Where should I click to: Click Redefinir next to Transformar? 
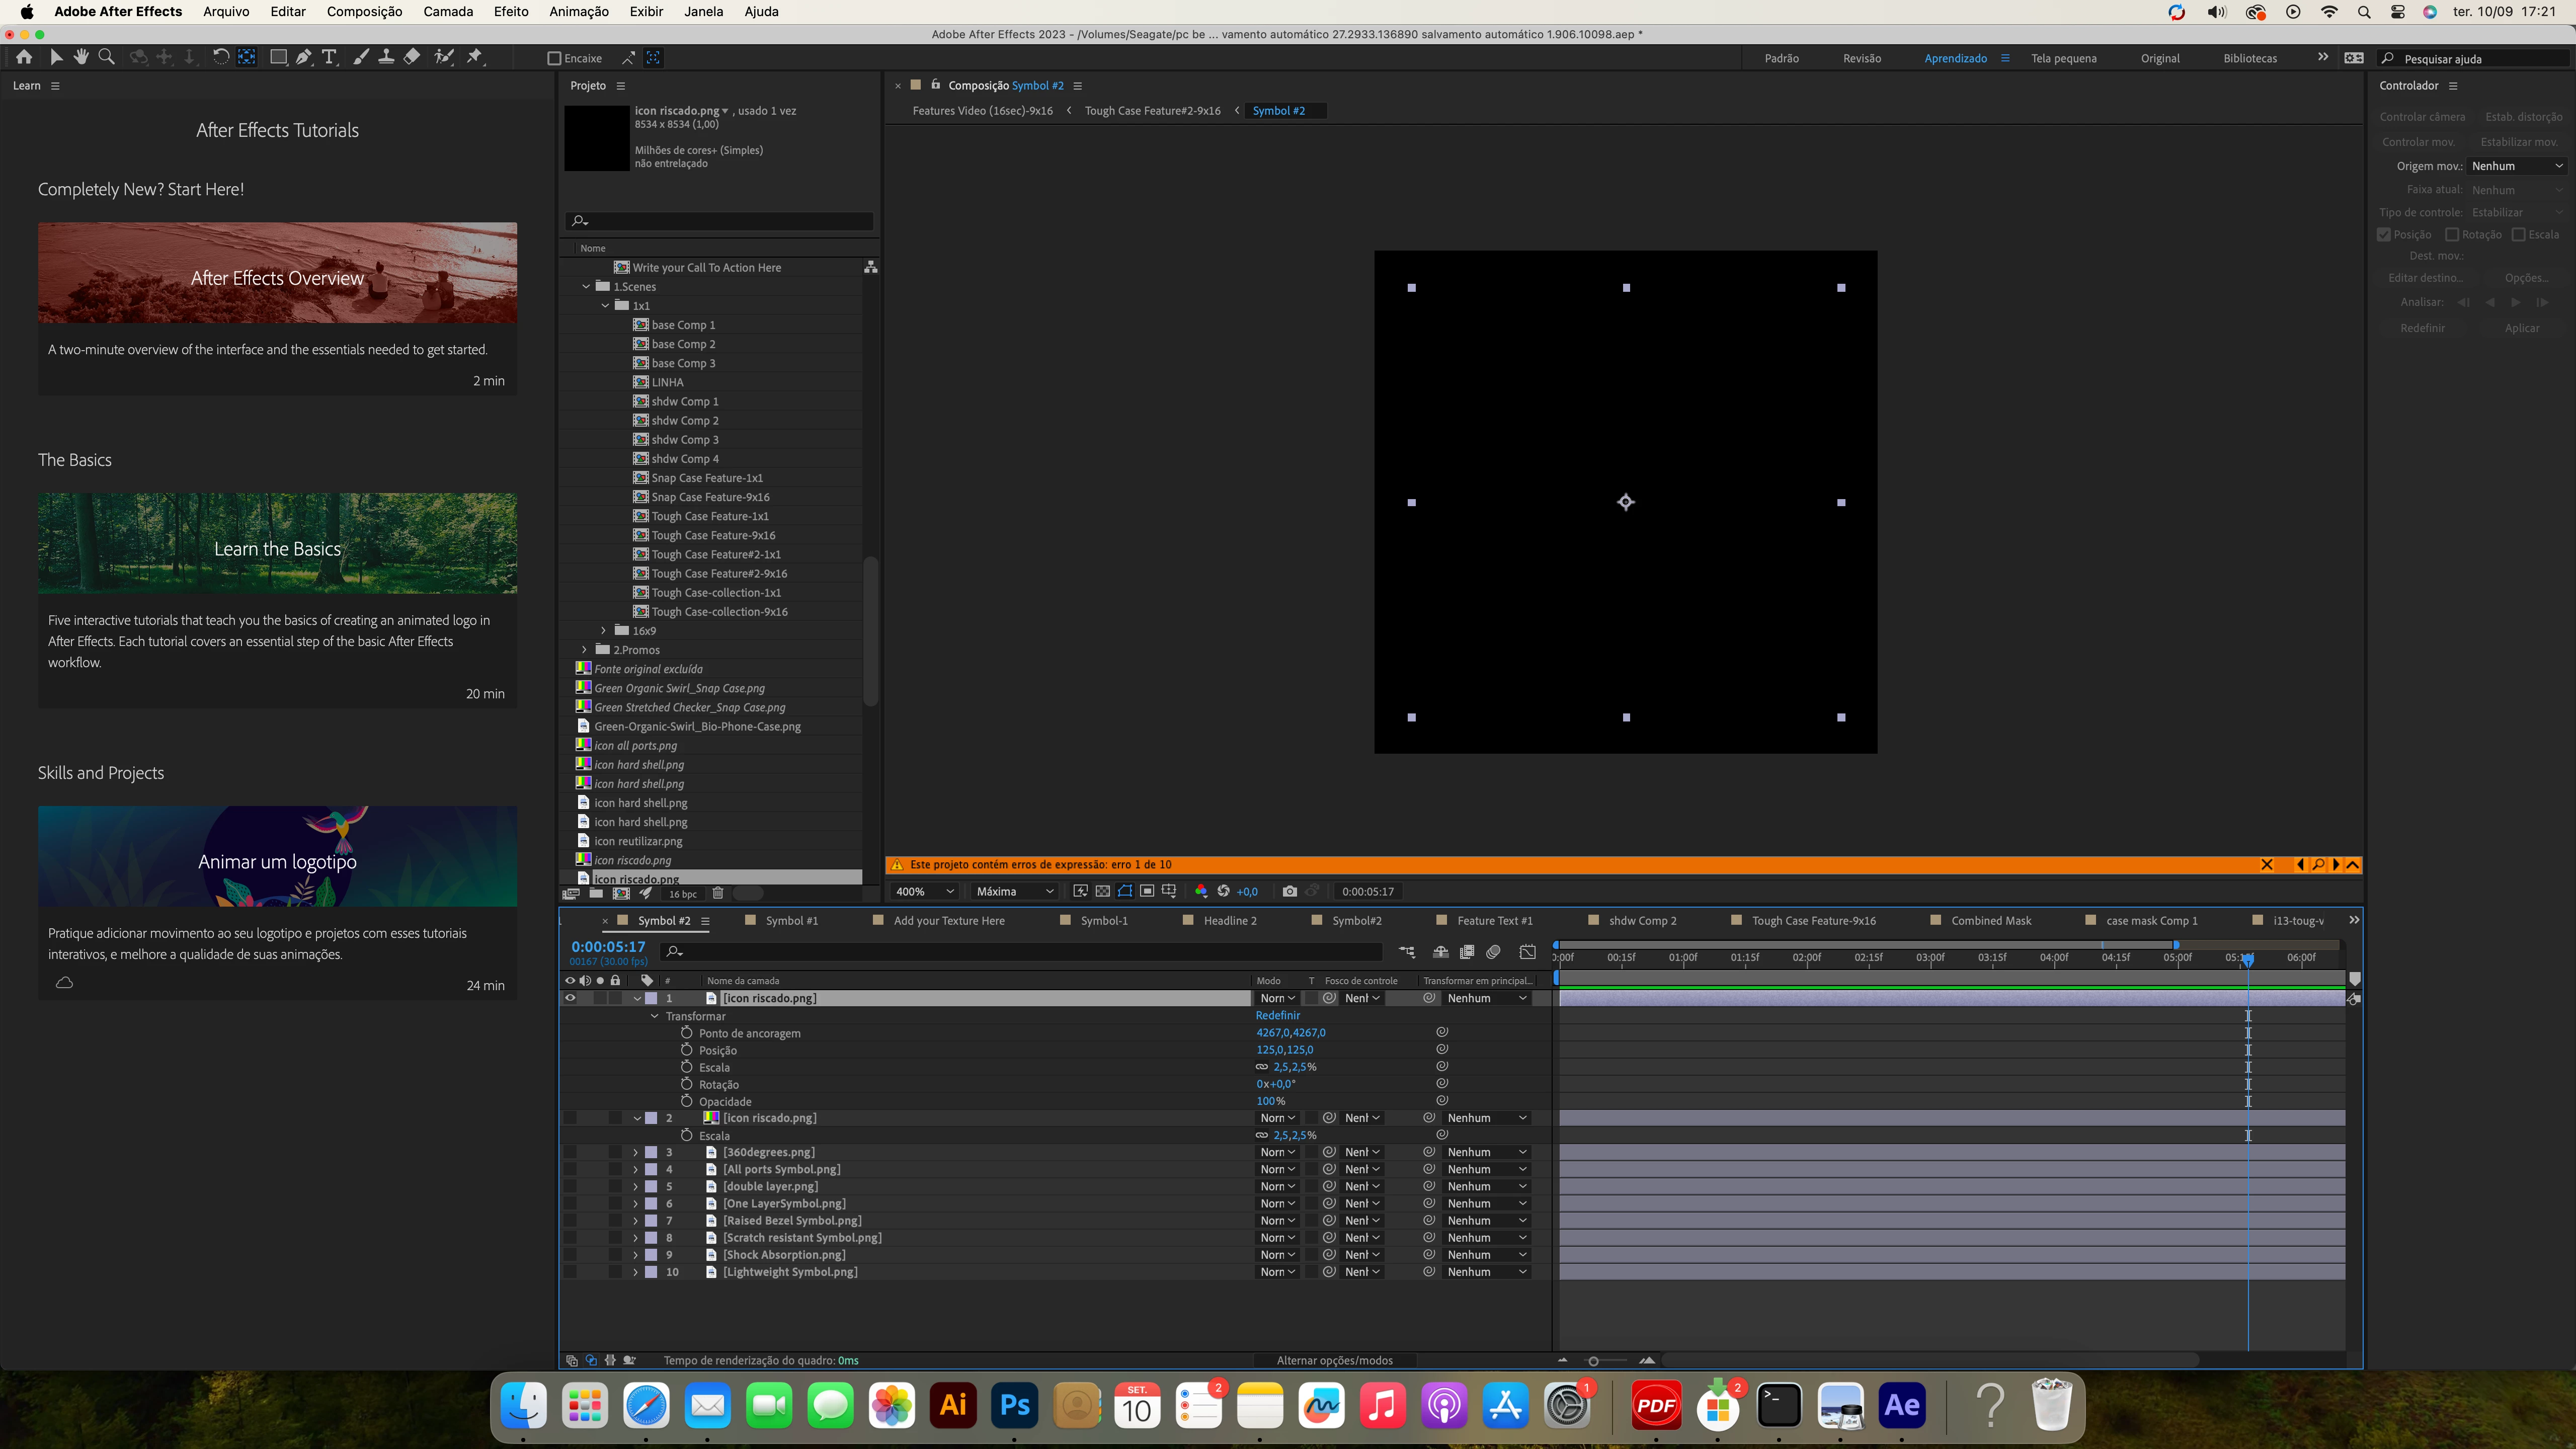tap(1277, 1015)
